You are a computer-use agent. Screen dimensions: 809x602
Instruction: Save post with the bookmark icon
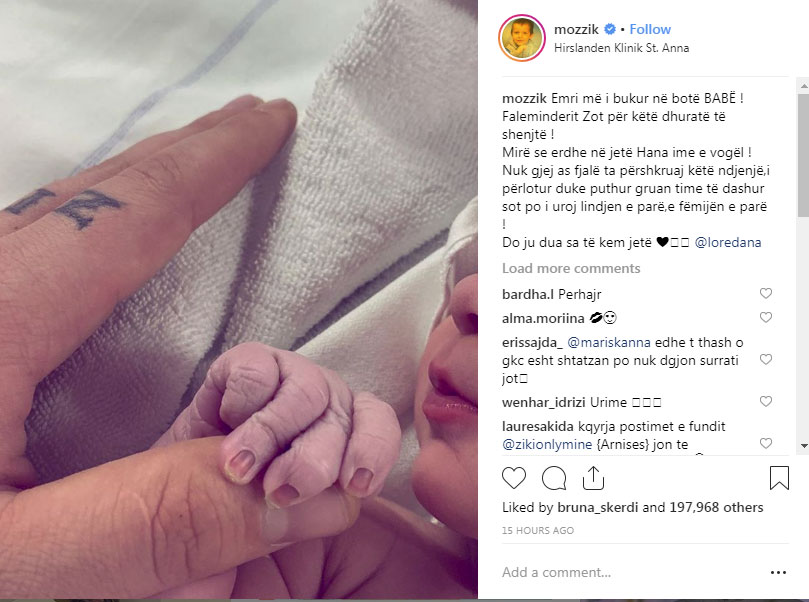(779, 478)
